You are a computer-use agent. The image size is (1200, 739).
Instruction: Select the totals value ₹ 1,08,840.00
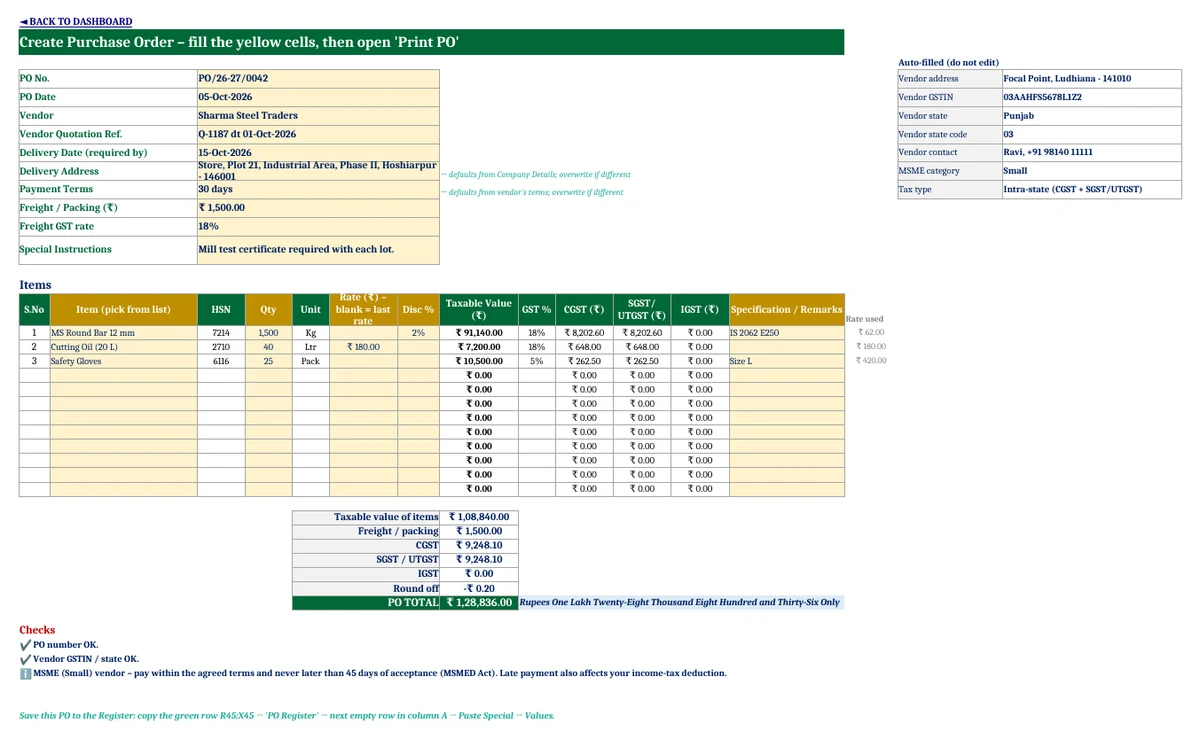point(479,517)
